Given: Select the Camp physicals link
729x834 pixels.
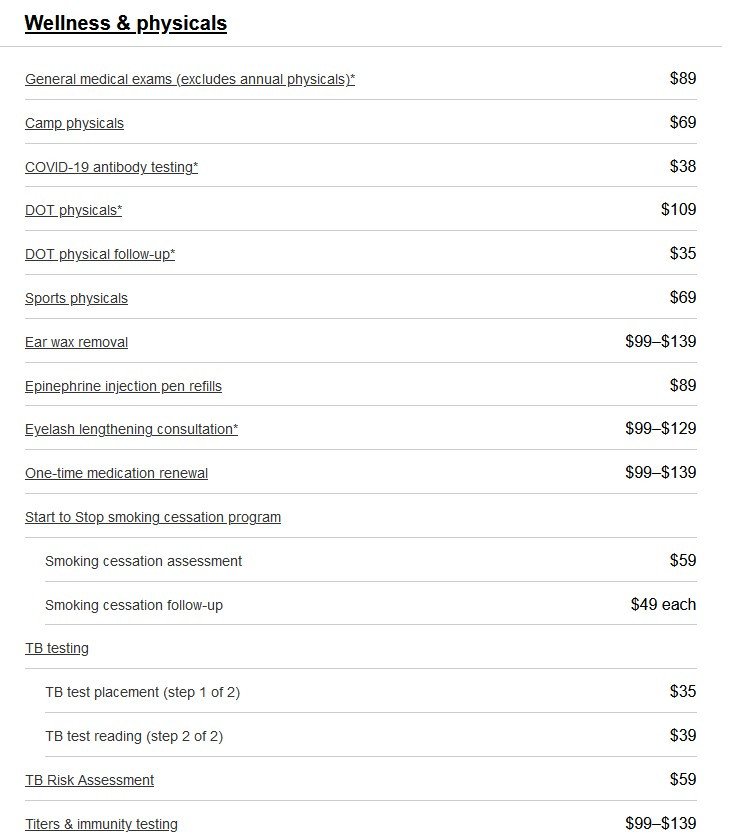Looking at the screenshot, I should click(74, 123).
